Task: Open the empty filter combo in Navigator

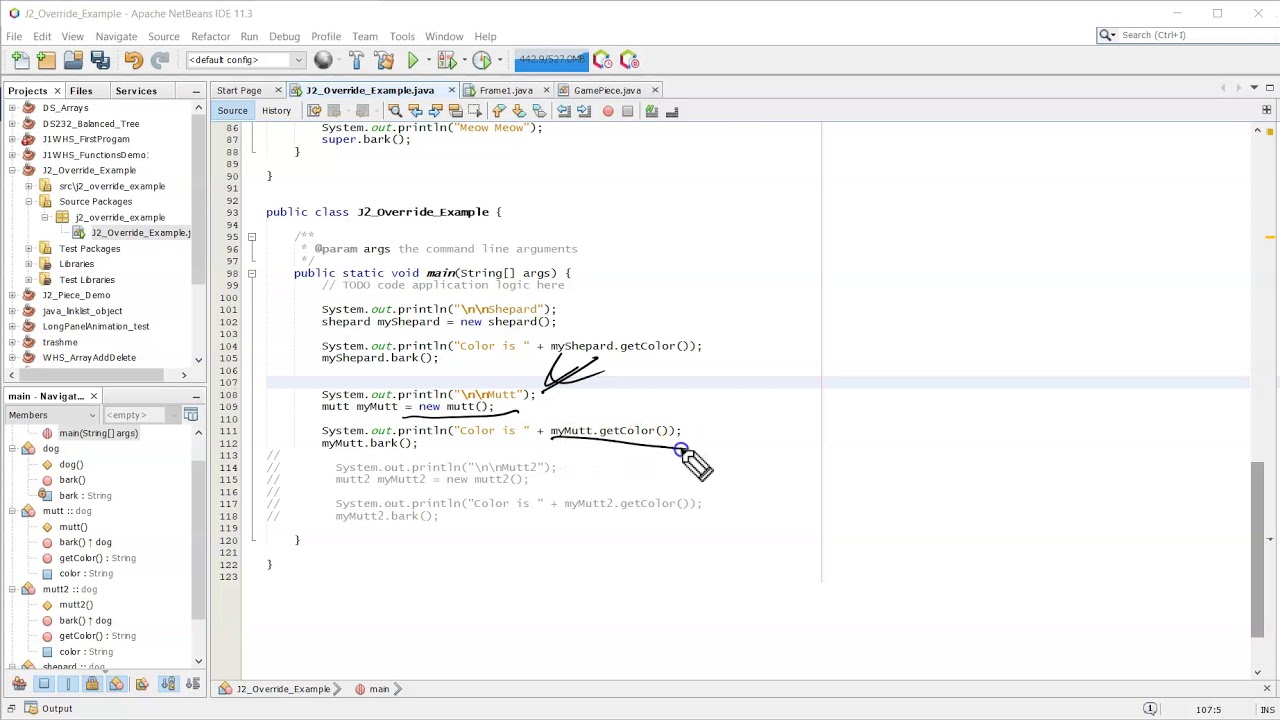Action: tap(142, 415)
